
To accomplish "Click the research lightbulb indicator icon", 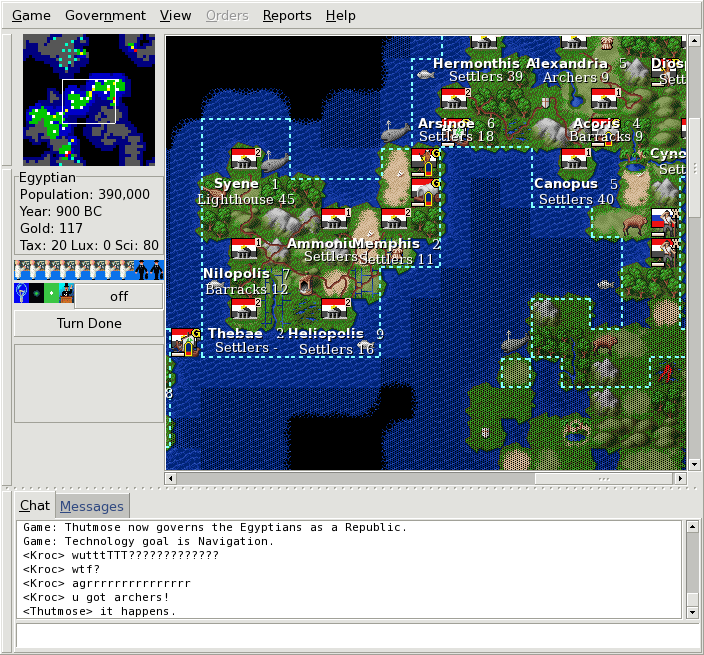I will (21, 293).
